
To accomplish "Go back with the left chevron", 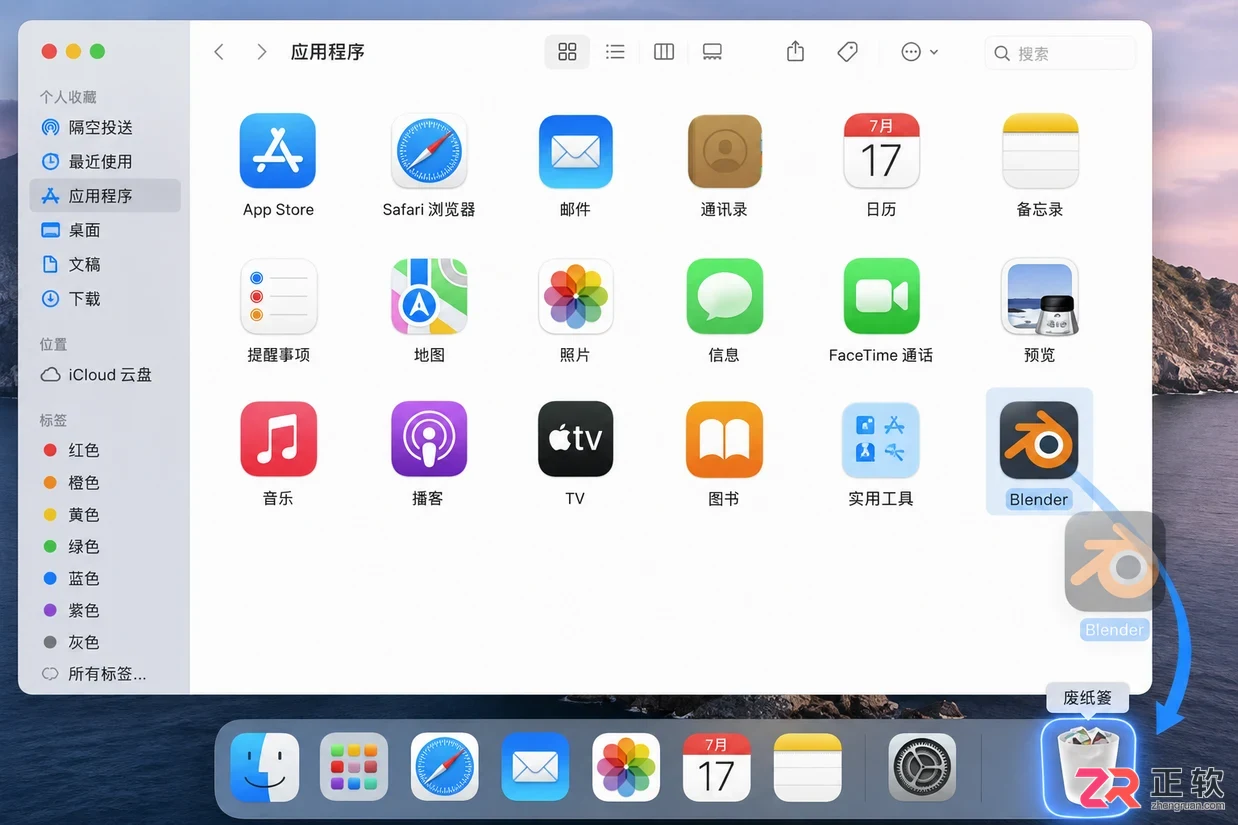I will pyautogui.click(x=219, y=52).
